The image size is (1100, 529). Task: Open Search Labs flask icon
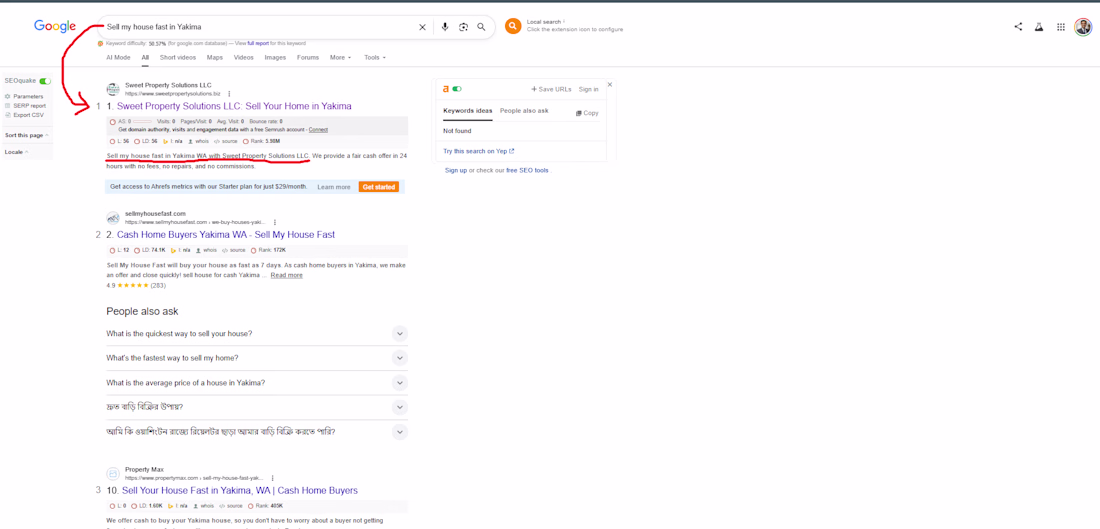click(1039, 27)
